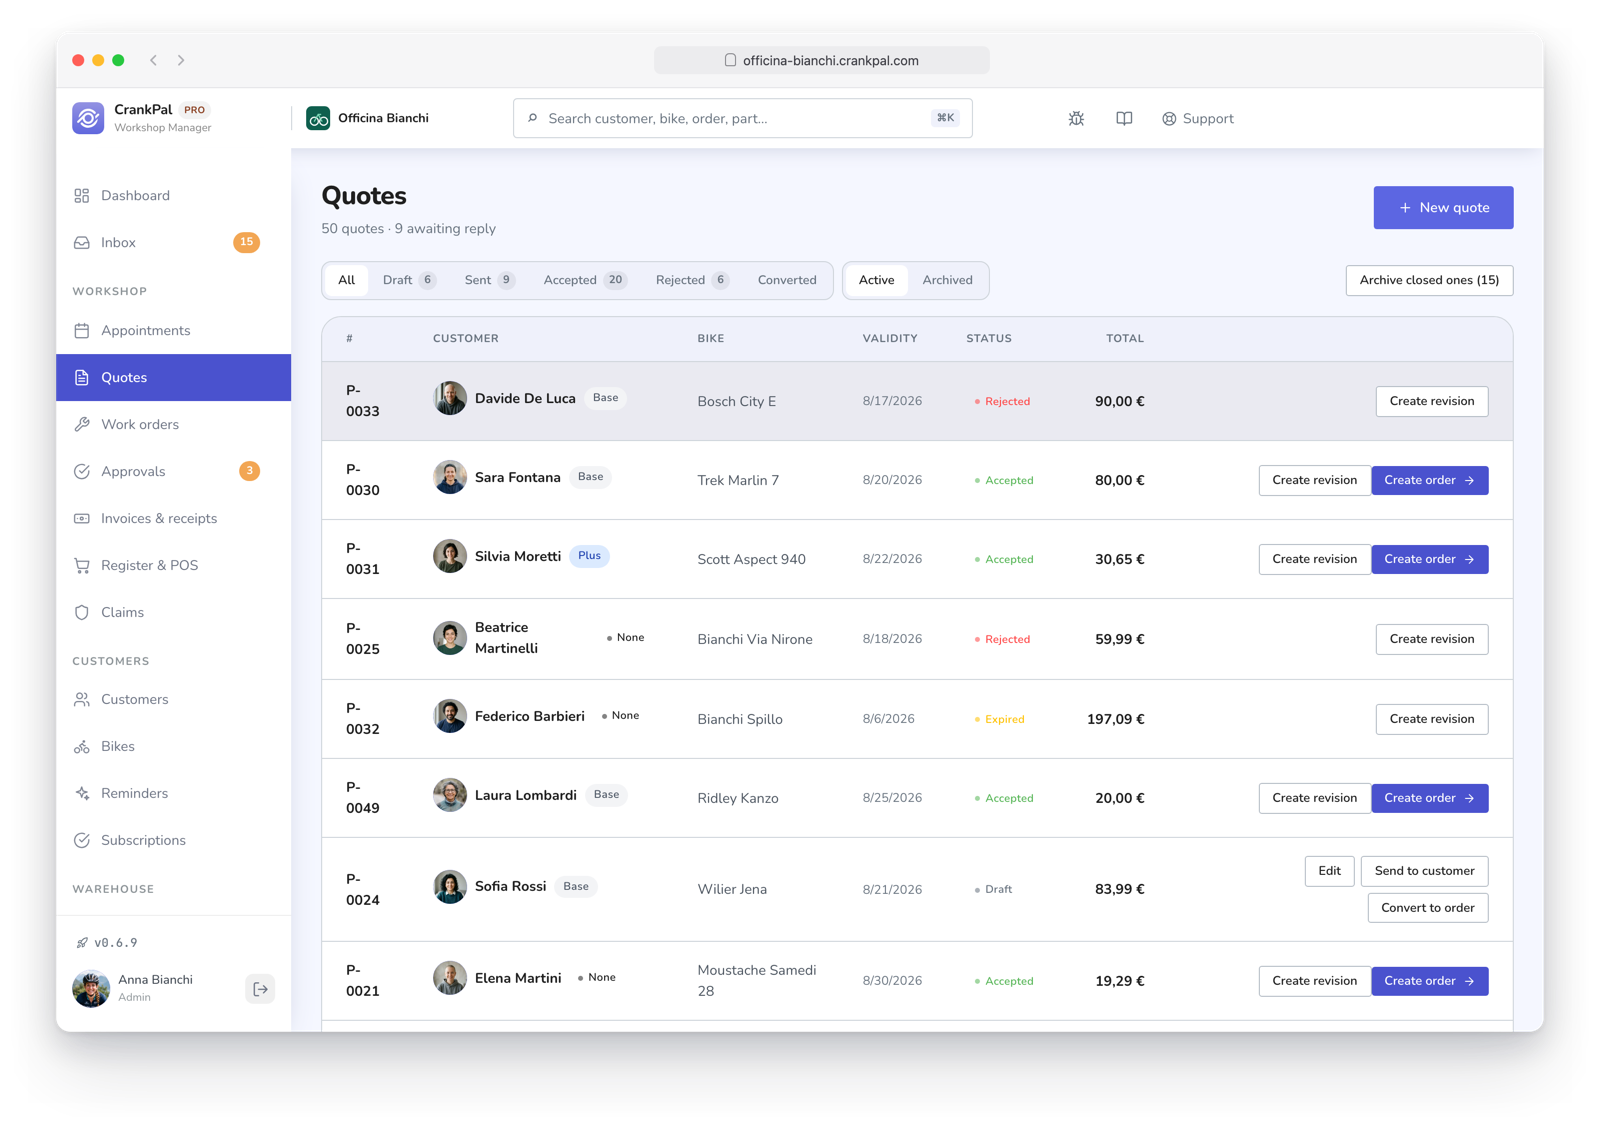The image size is (1600, 1131).
Task: Open the documentation book icon
Action: [1124, 118]
